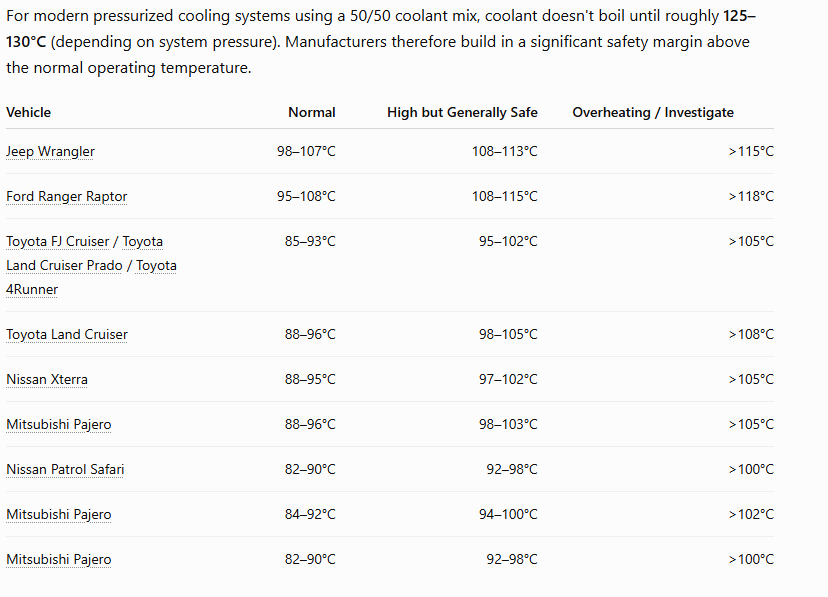Click the Vehicle column header
The width and height of the screenshot is (828, 597).
(29, 112)
